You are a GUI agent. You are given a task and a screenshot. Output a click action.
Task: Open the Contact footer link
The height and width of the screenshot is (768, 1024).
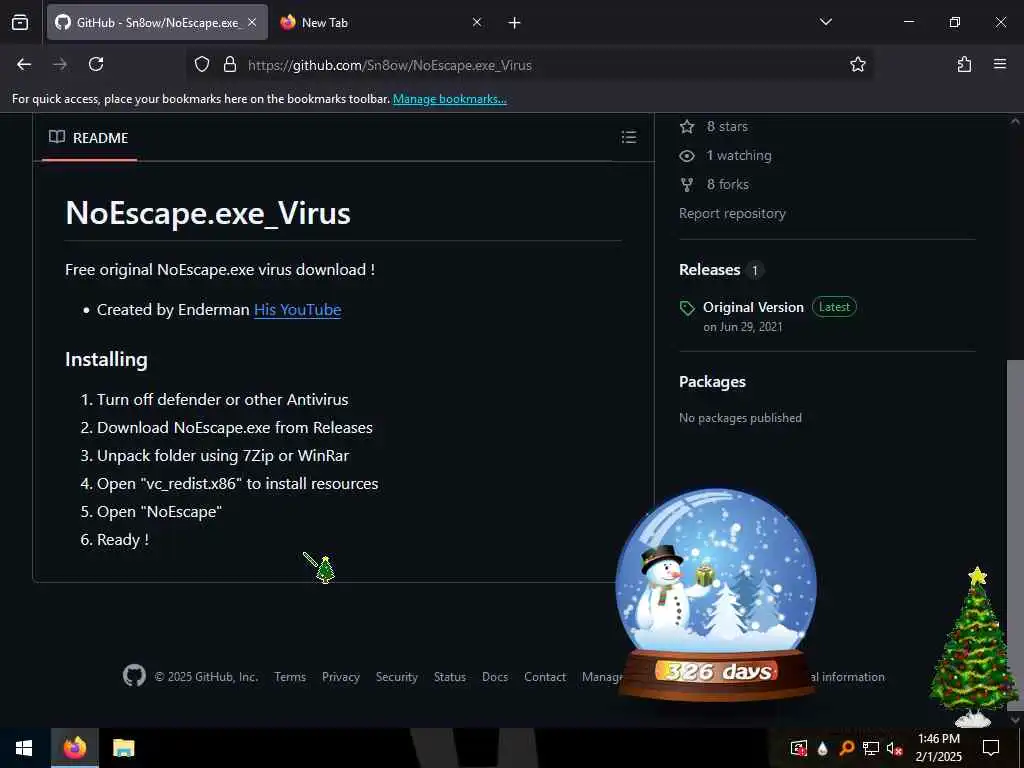[x=545, y=677]
